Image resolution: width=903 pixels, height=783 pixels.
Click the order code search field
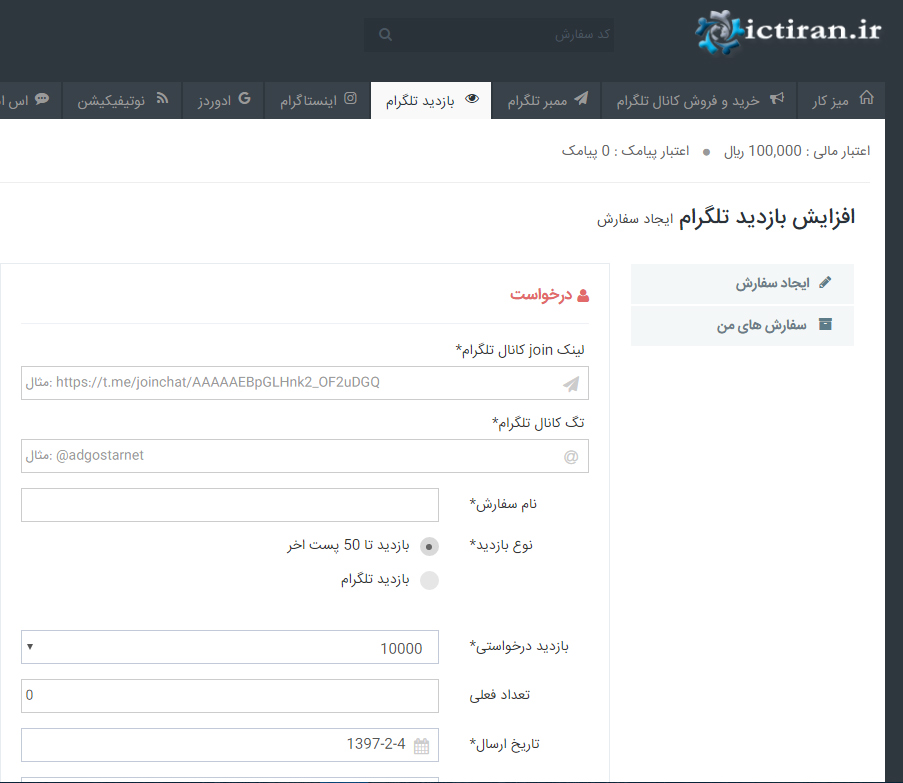pos(488,35)
